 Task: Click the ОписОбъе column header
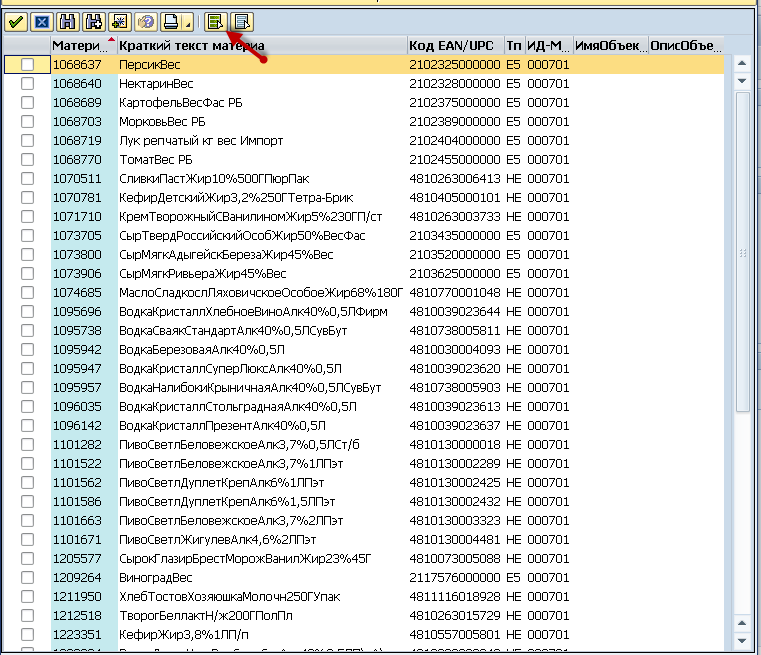[686, 46]
